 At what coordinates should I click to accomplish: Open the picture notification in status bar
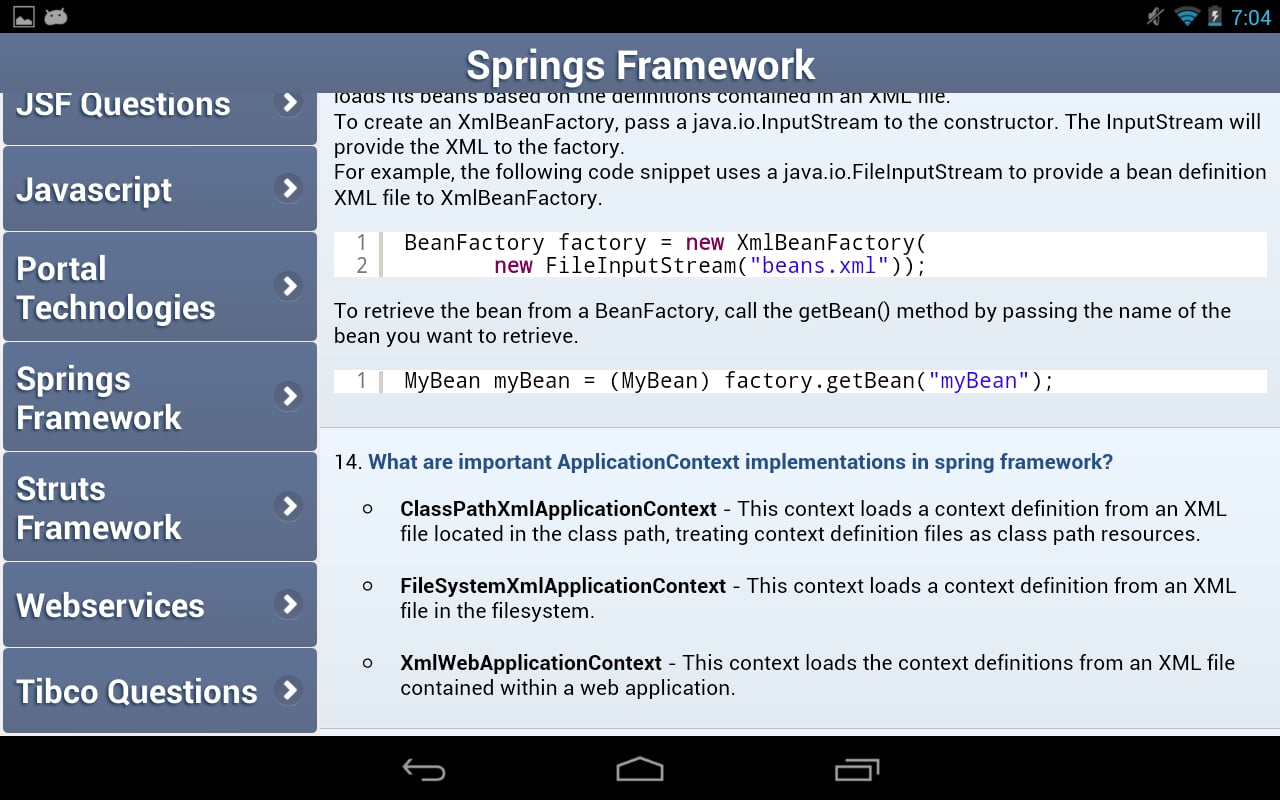[x=23, y=16]
